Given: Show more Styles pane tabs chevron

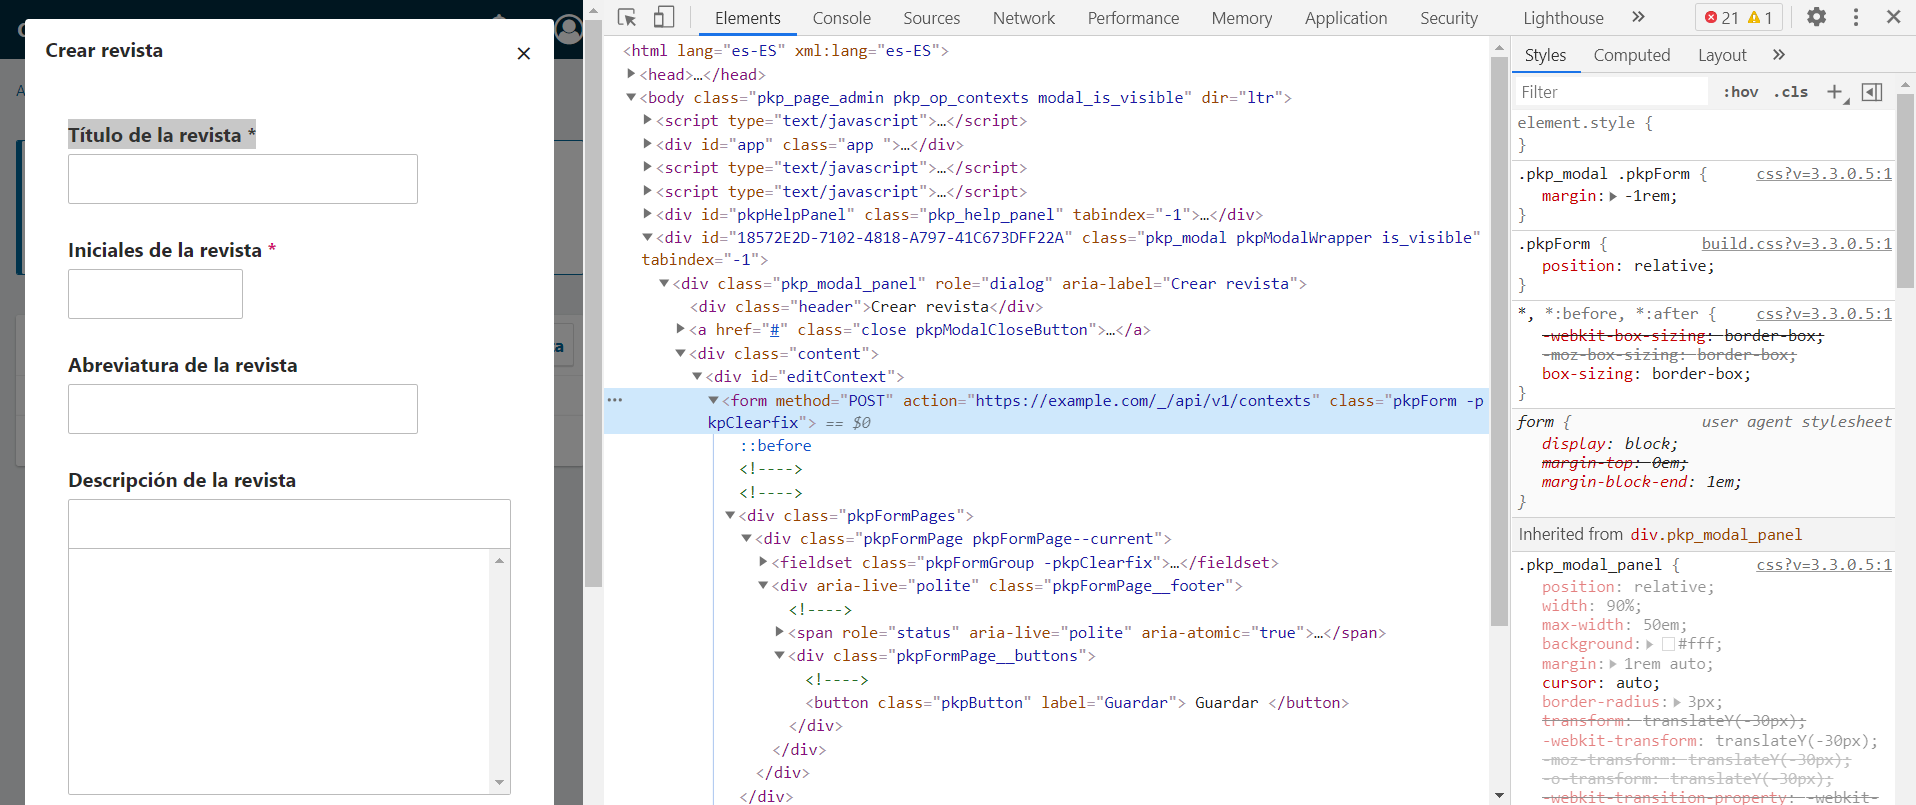Looking at the screenshot, I should [1779, 55].
